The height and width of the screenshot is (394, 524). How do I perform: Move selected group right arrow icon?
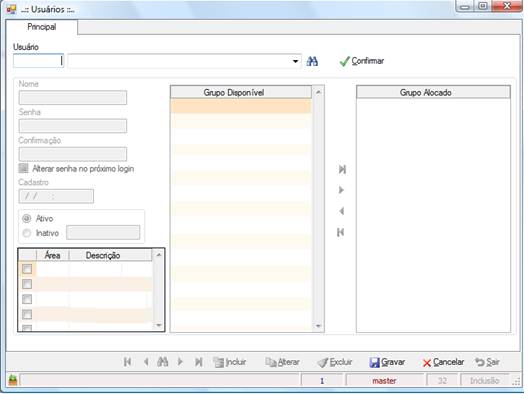click(x=341, y=190)
